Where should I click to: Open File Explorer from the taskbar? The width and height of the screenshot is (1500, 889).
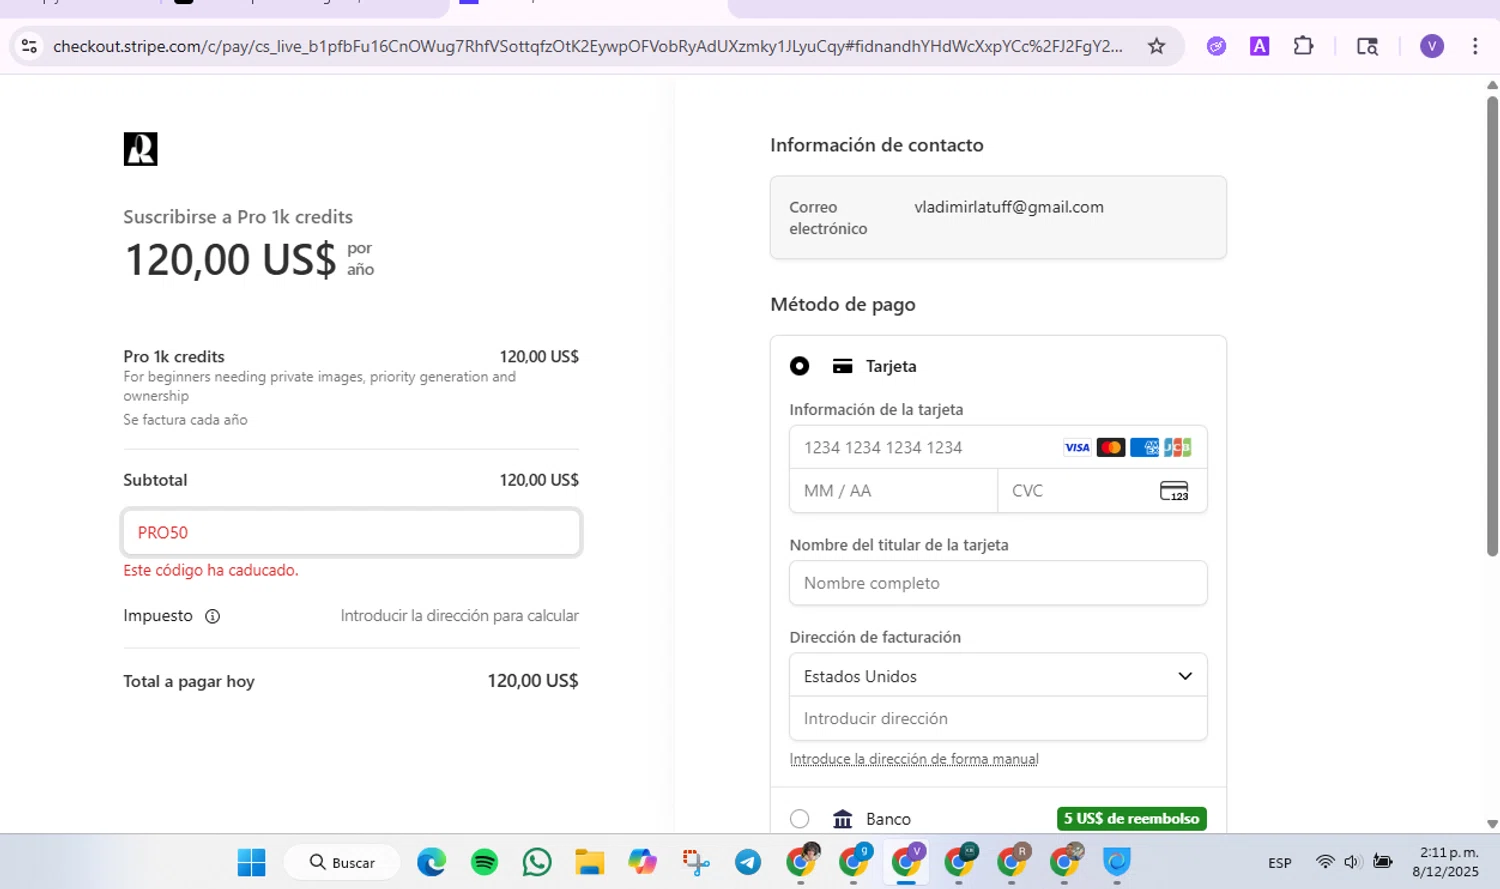pyautogui.click(x=589, y=862)
